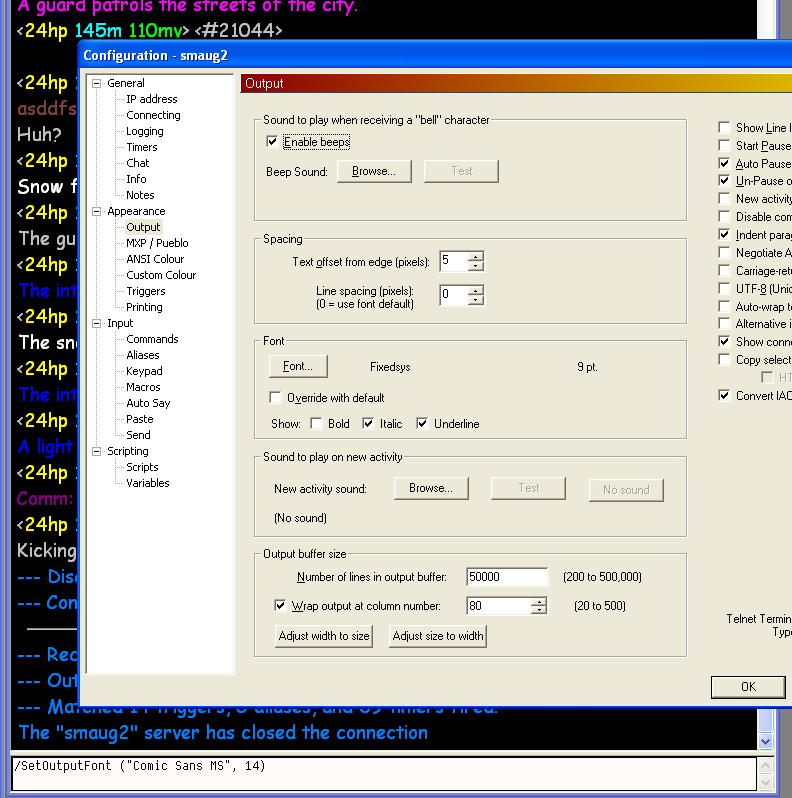Enable showing Bold text
The width and height of the screenshot is (792, 798).
pyautogui.click(x=316, y=423)
